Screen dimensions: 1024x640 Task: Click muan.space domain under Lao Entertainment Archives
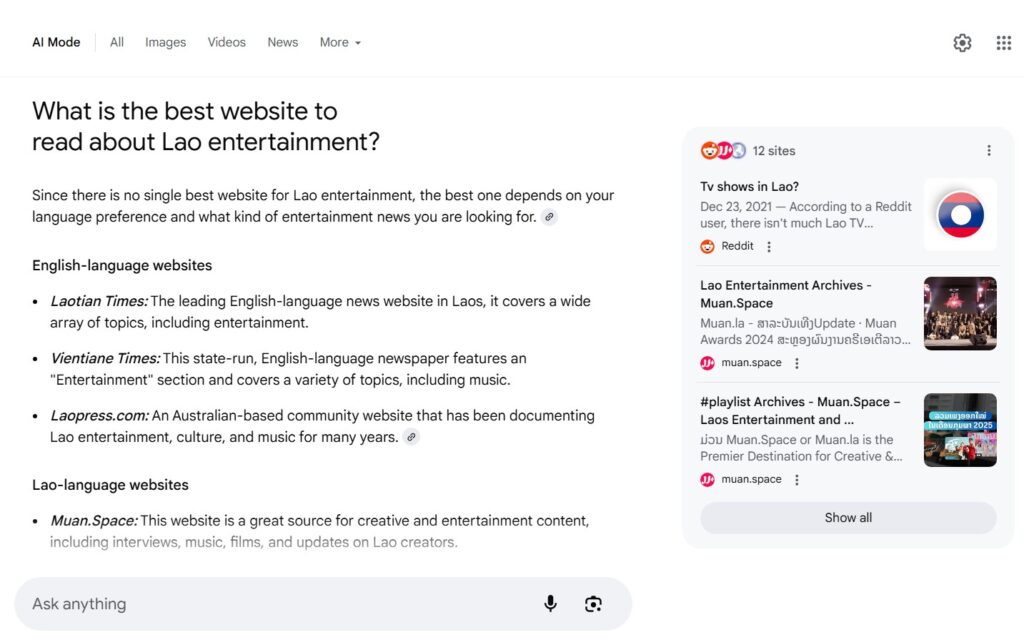[x=751, y=363]
